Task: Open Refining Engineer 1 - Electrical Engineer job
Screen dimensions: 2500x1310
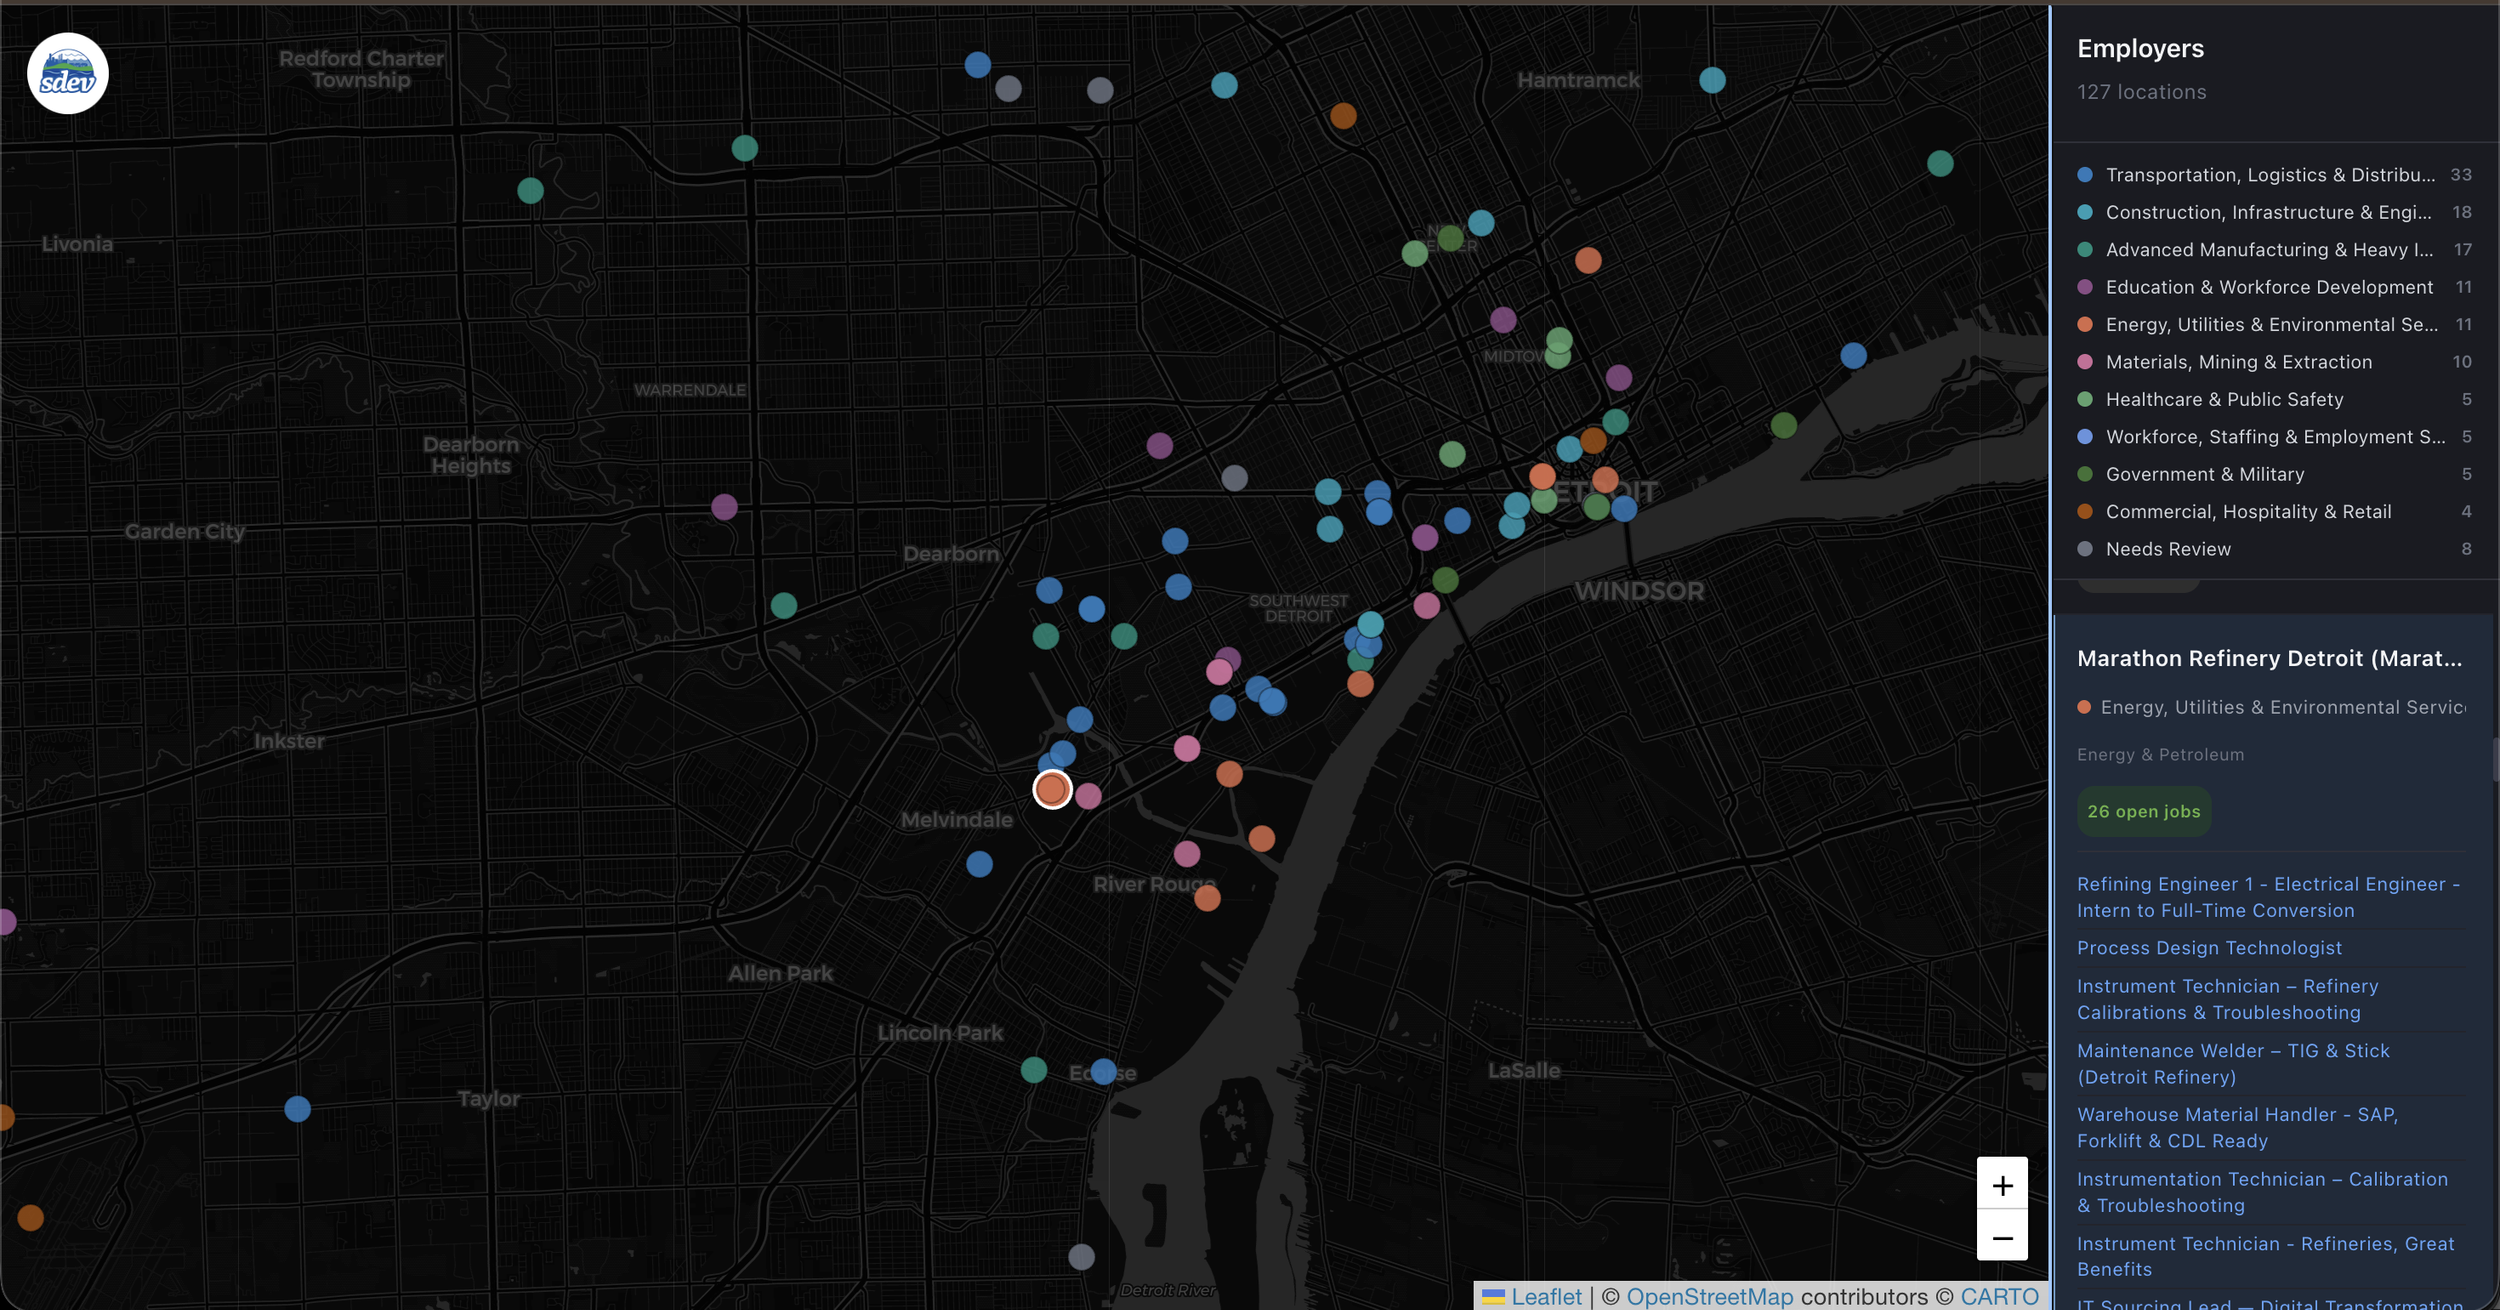Action: (2268, 897)
